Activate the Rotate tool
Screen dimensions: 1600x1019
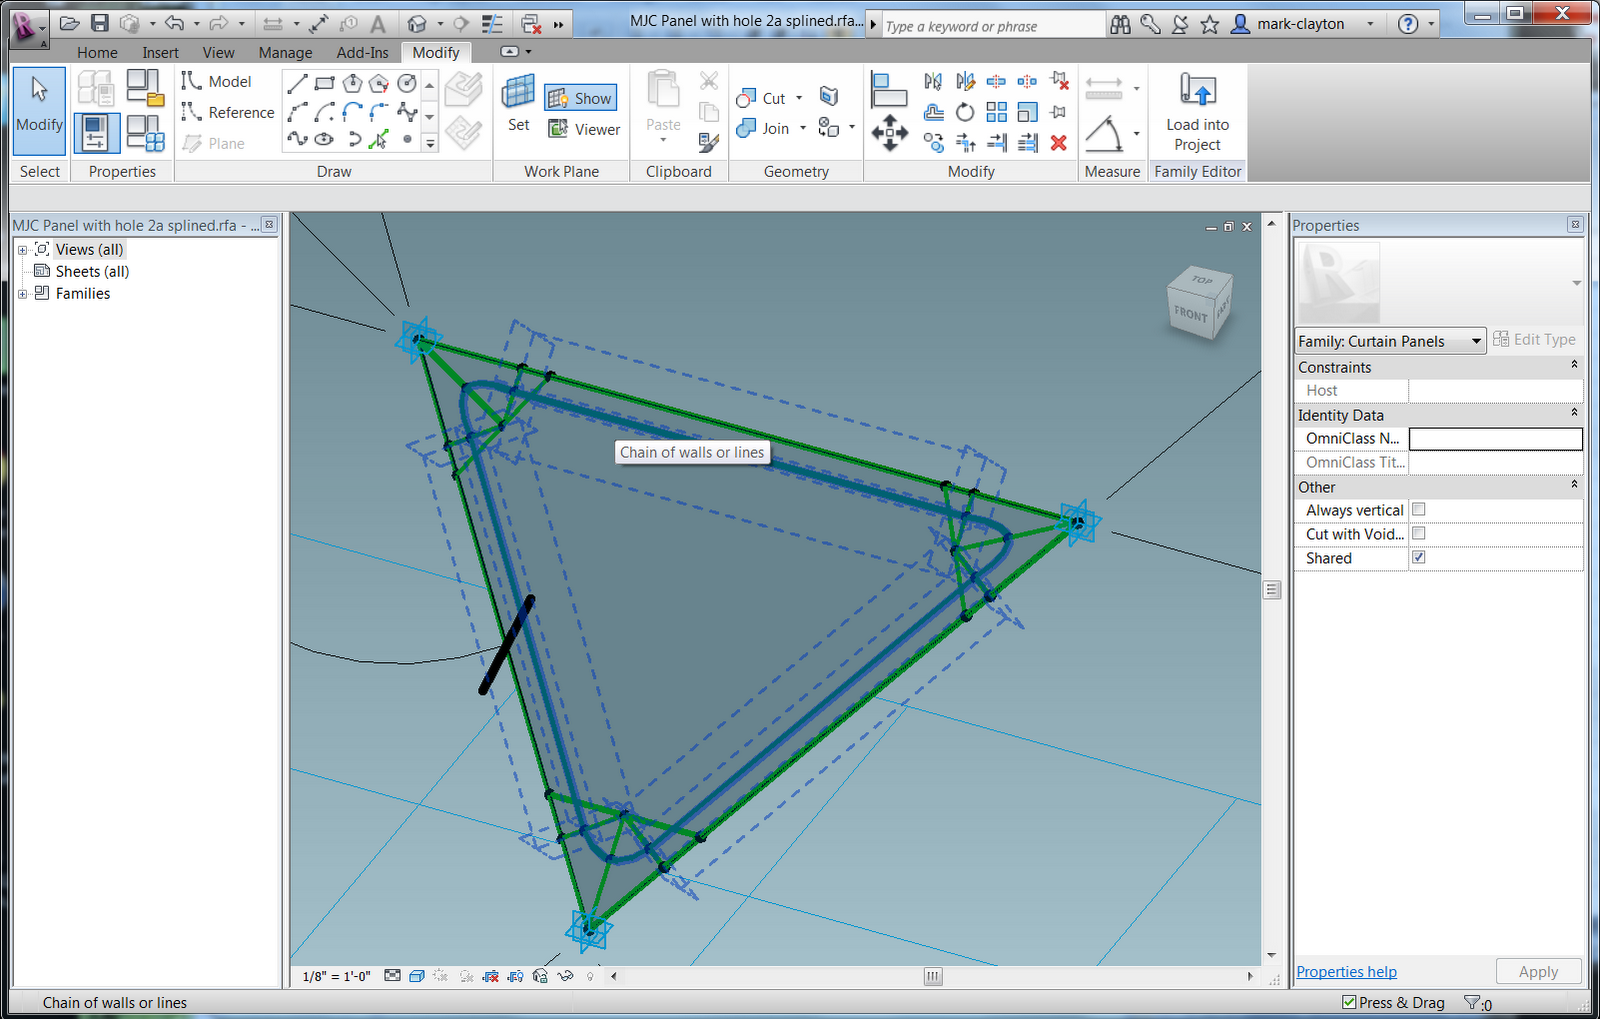coord(964,112)
